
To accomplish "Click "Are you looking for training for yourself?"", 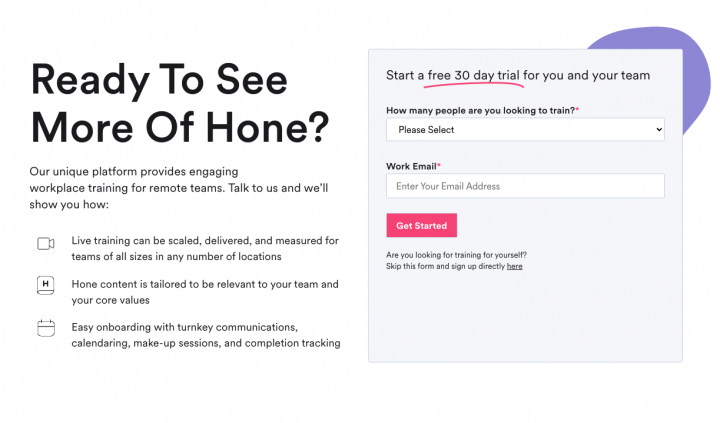I will point(456,255).
